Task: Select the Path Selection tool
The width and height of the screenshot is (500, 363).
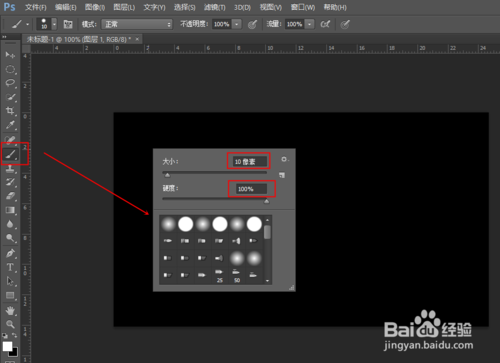Action: pos(10,281)
